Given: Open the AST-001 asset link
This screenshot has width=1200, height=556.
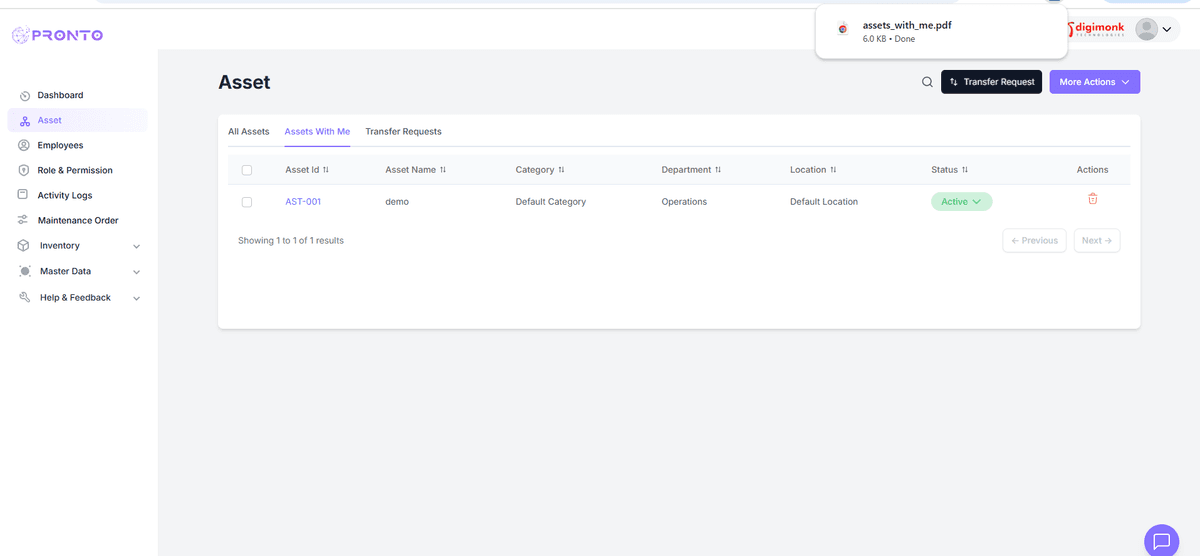Looking at the screenshot, I should [x=303, y=202].
